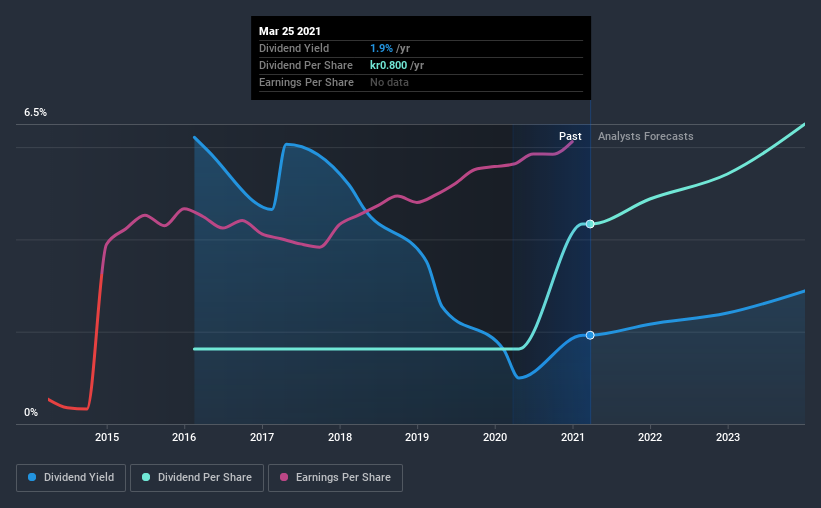Click the teal Dividend Per Share legend dot
The height and width of the screenshot is (508, 821).
[146, 477]
